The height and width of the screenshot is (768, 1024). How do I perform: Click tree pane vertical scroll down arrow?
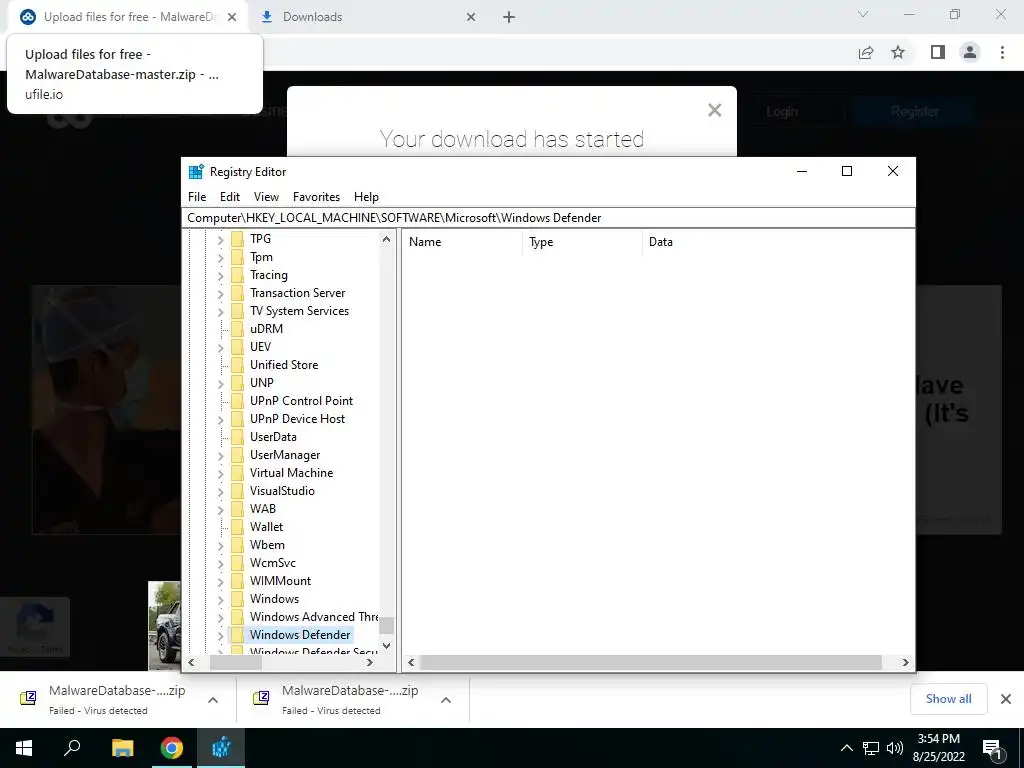click(387, 646)
